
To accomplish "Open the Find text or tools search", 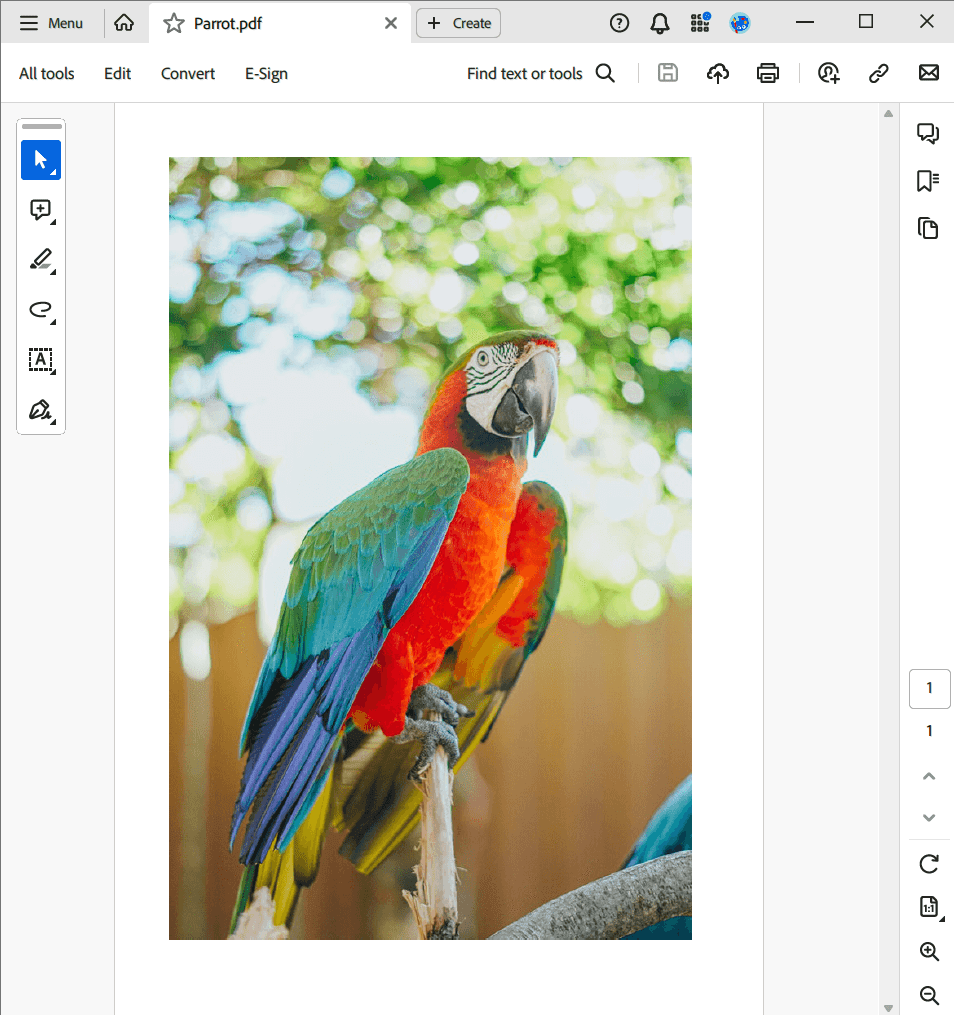I will coord(540,73).
